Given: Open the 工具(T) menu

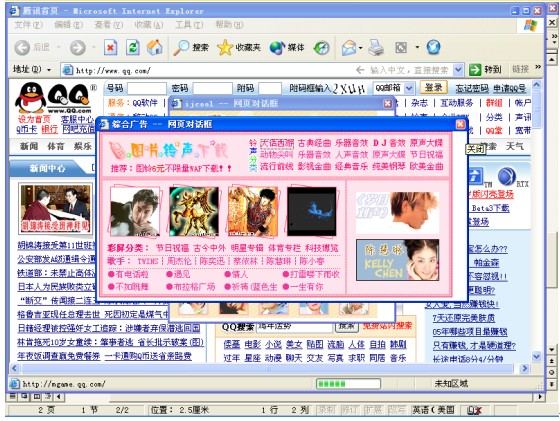Looking at the screenshot, I should [189, 25].
